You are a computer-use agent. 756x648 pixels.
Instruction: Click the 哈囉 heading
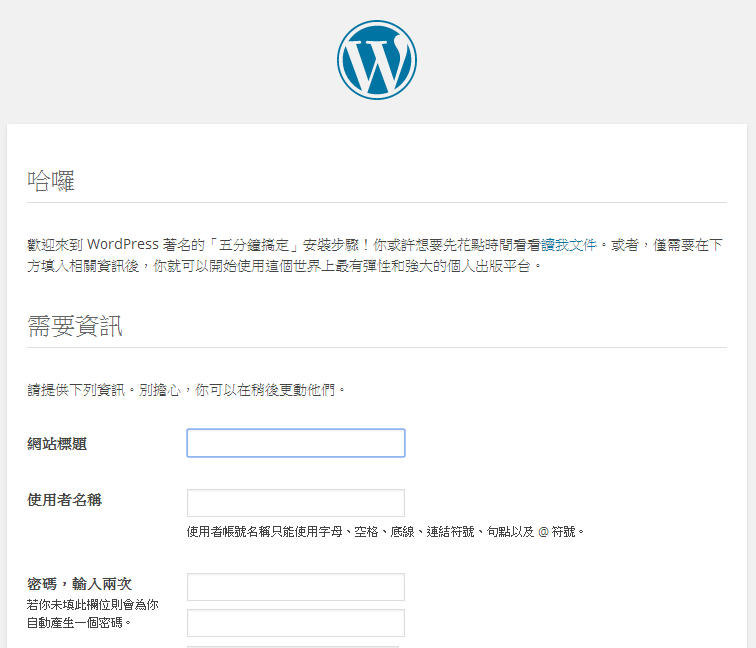51,181
